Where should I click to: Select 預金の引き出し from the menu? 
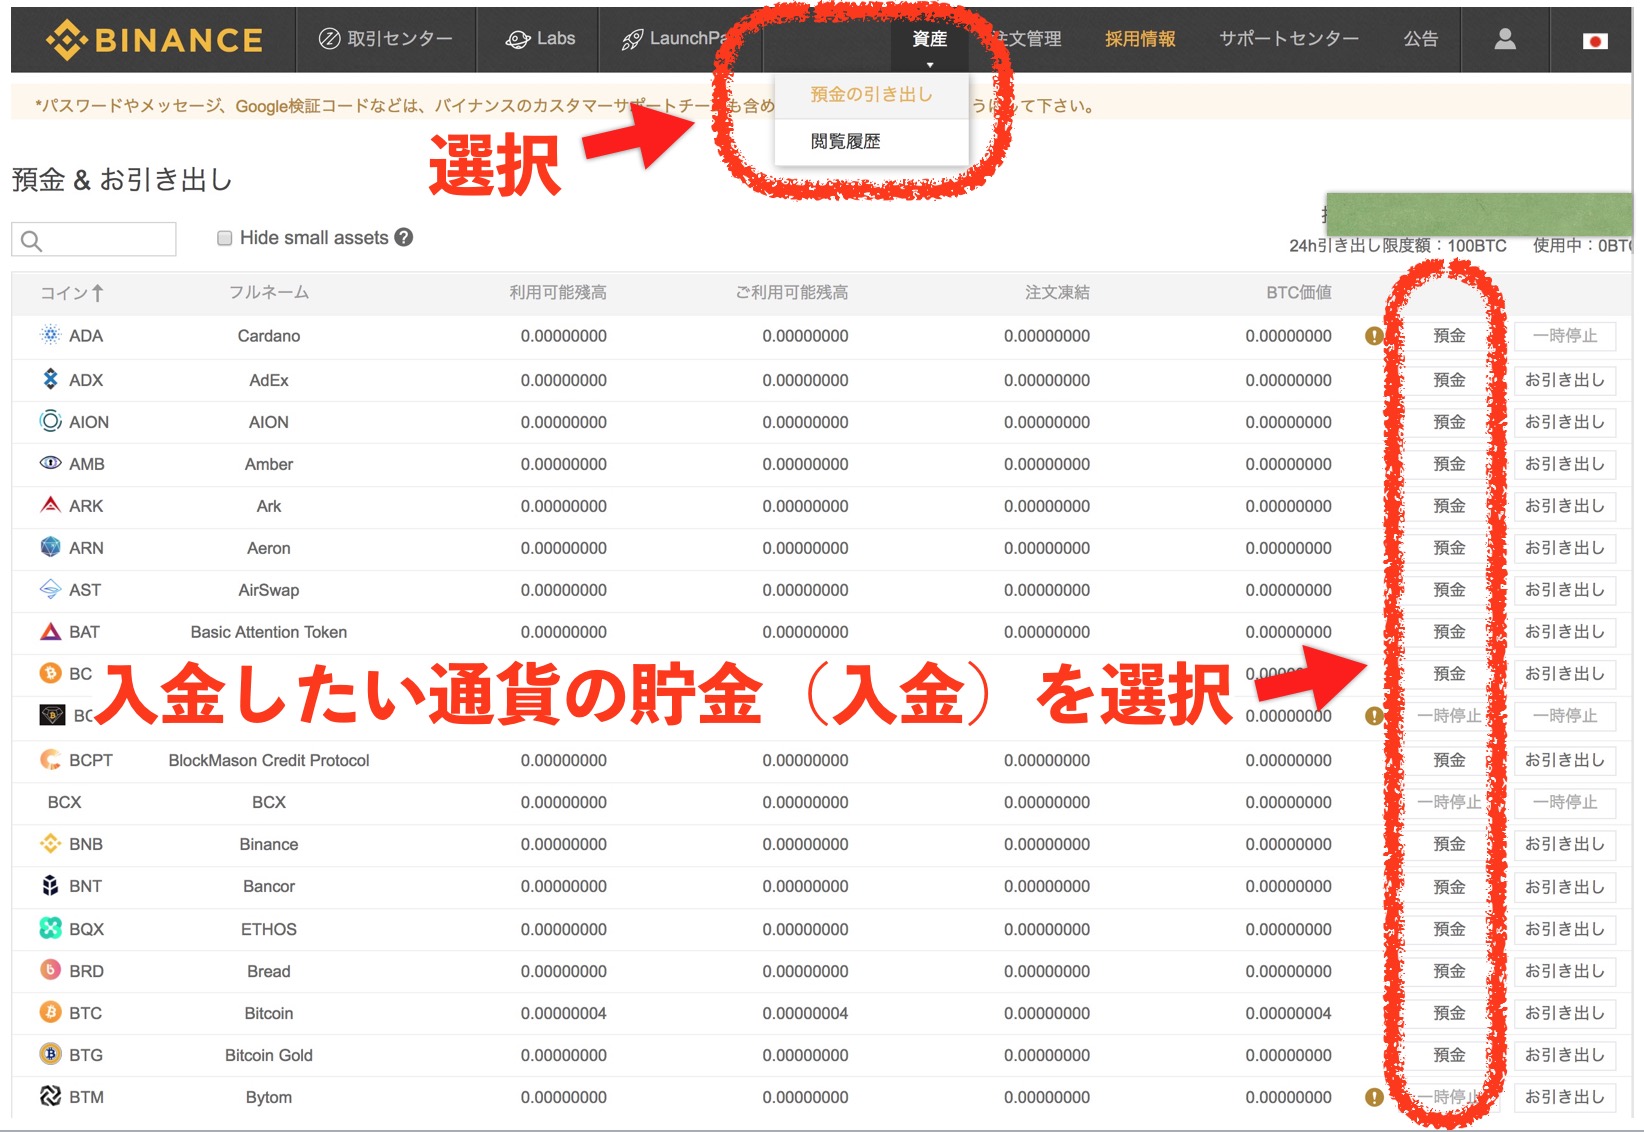pyautogui.click(x=872, y=93)
